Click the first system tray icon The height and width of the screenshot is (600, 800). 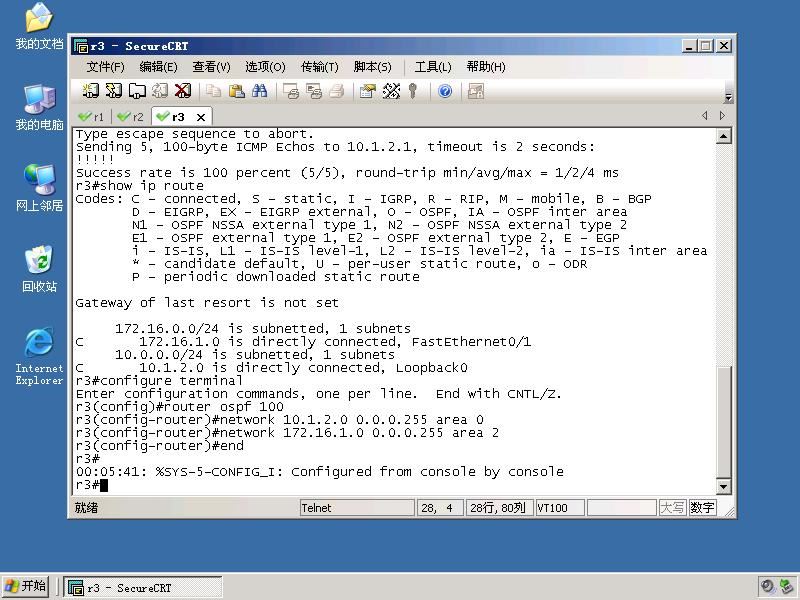[767, 586]
